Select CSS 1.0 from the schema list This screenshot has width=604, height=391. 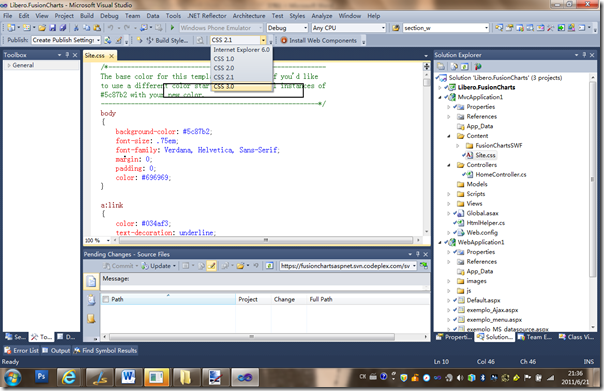[x=242, y=59]
